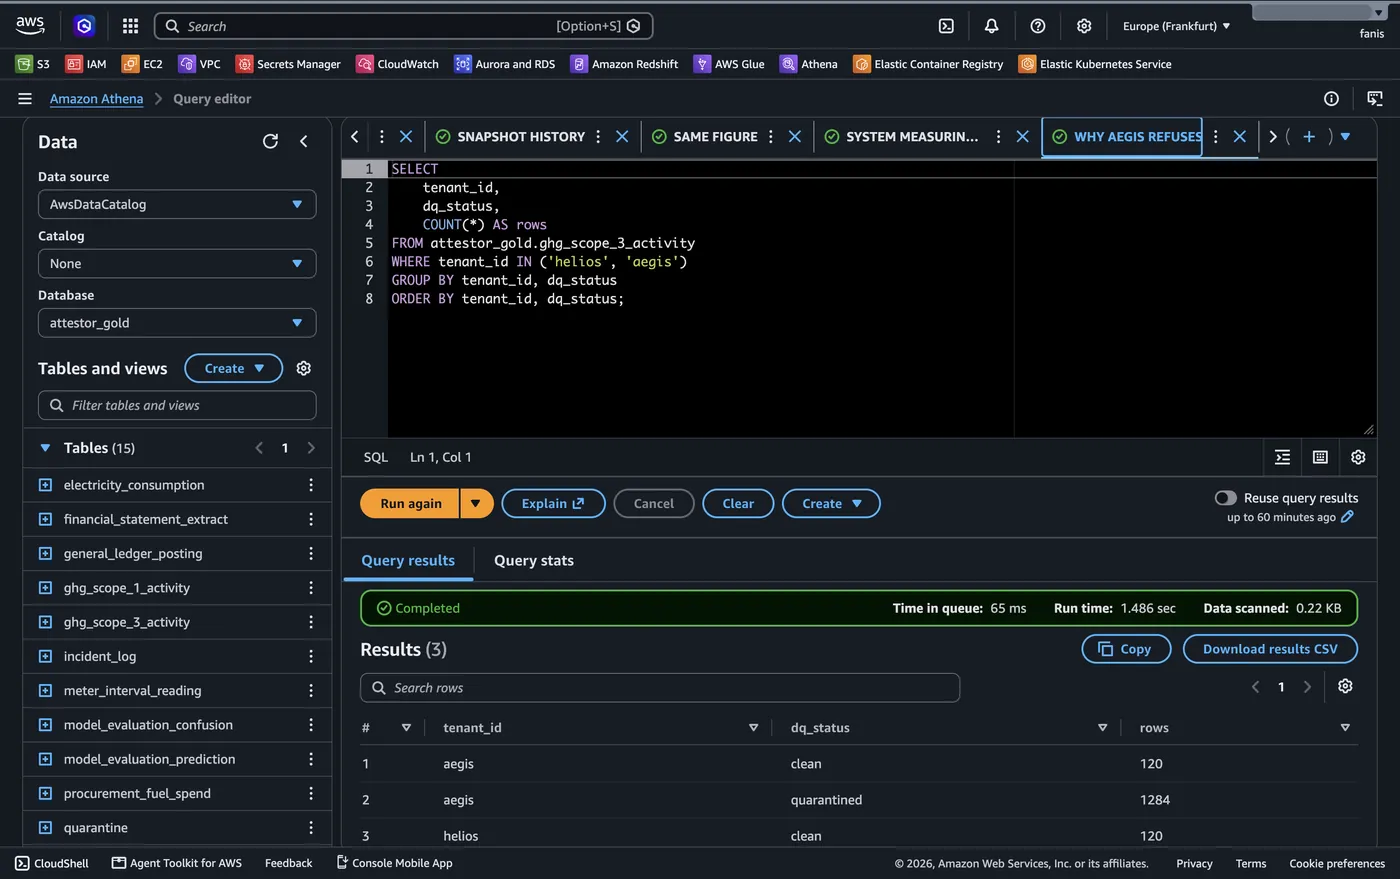
Task: Open the Catalog None dropdown
Action: pyautogui.click(x=177, y=264)
